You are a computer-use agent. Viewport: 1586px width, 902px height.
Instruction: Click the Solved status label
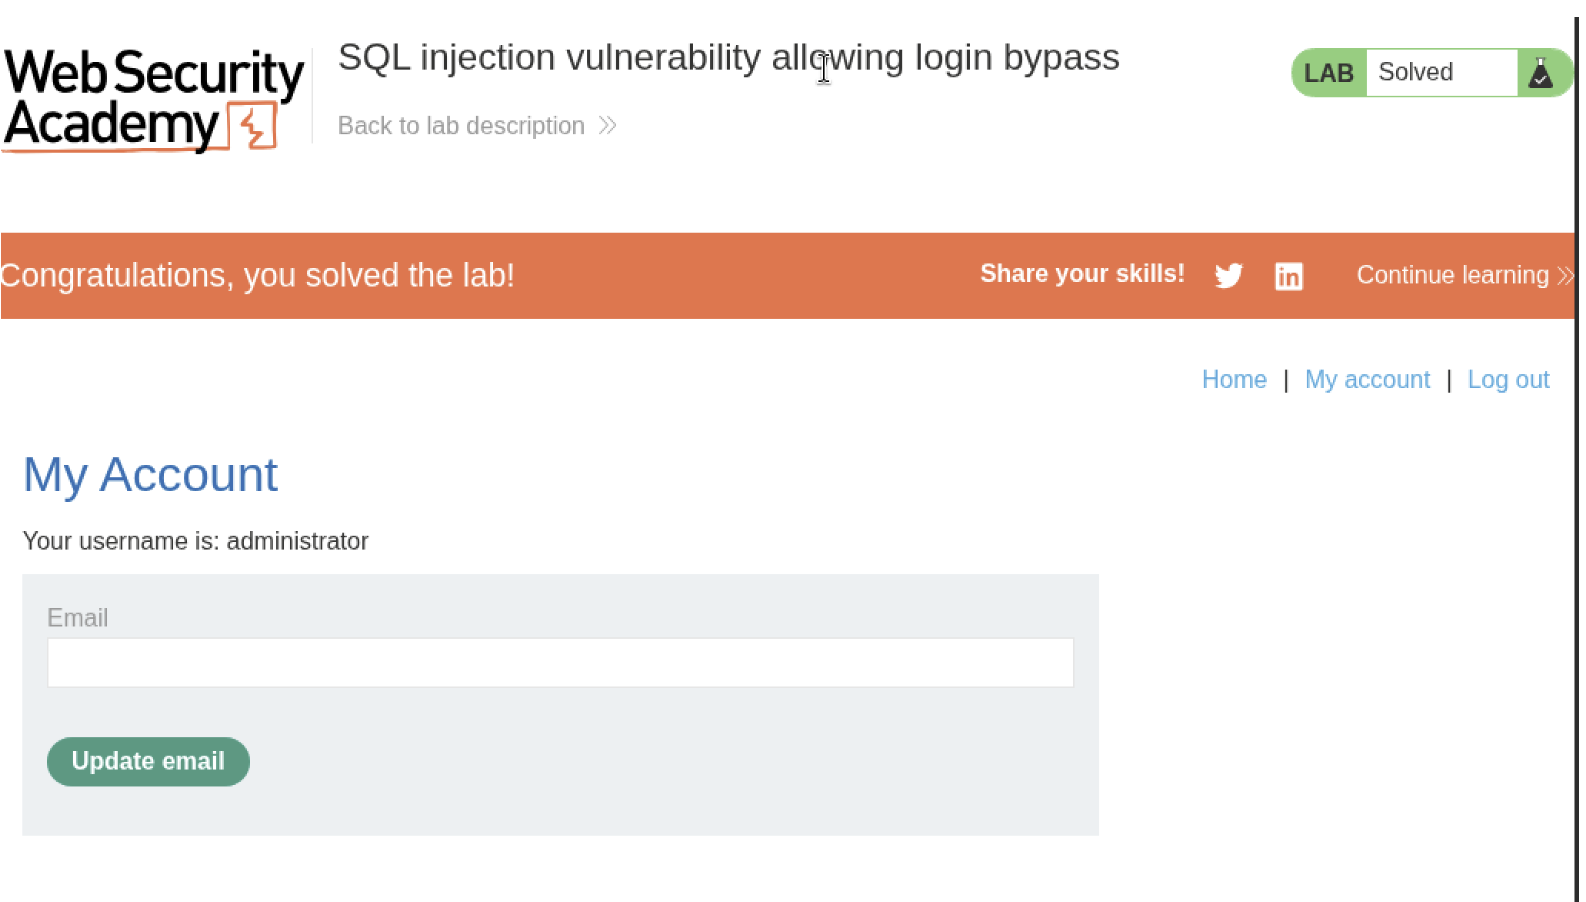pos(1415,73)
